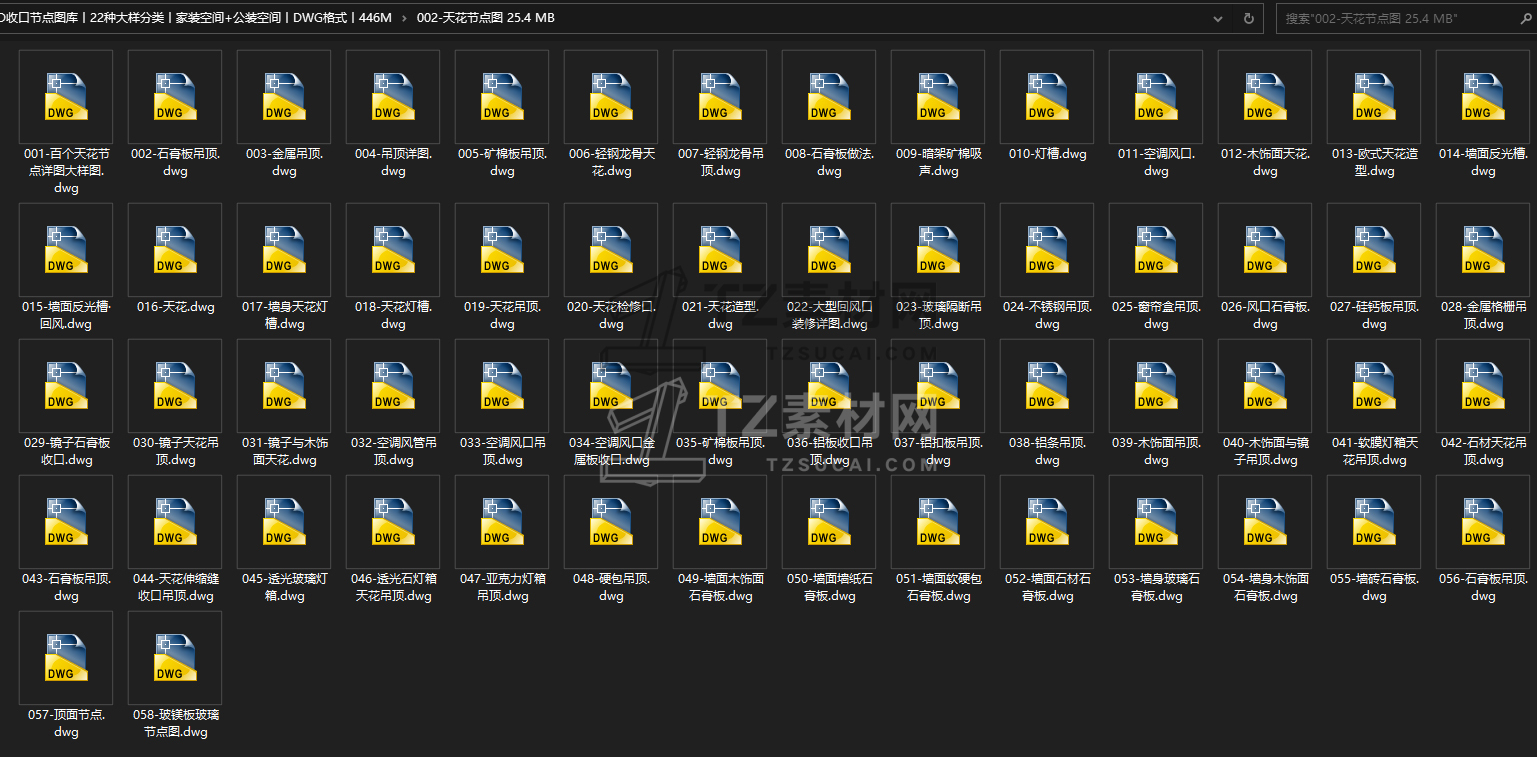Select the label 049-墙面木饰面石膏板.dwg

click(720, 588)
